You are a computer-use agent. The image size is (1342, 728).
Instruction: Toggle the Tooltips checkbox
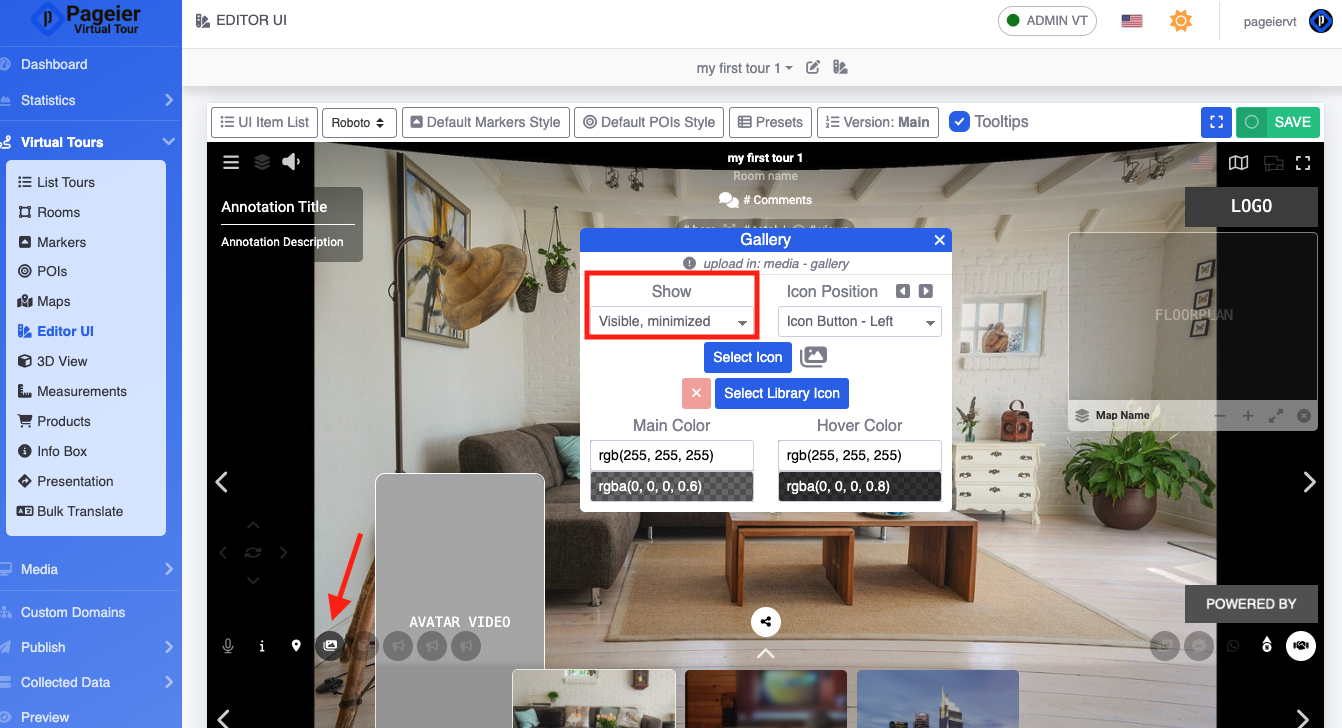(959, 122)
